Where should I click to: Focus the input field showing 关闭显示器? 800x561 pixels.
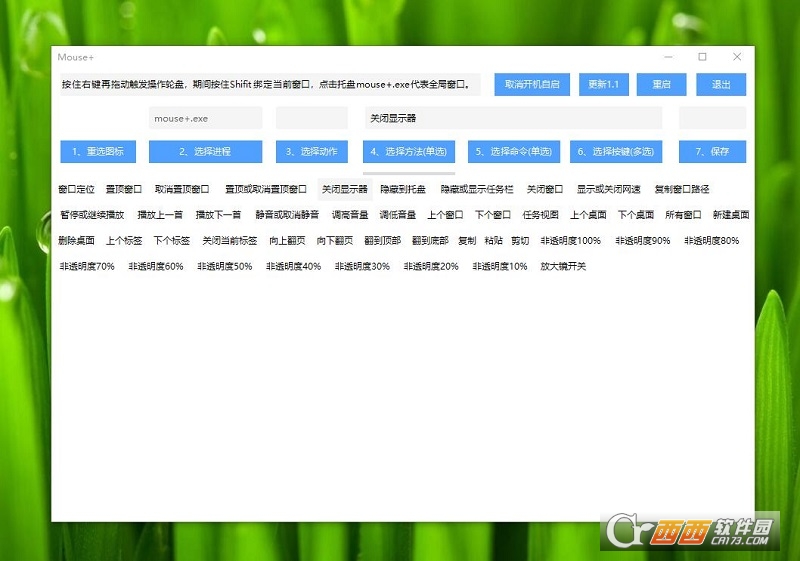pyautogui.click(x=513, y=118)
